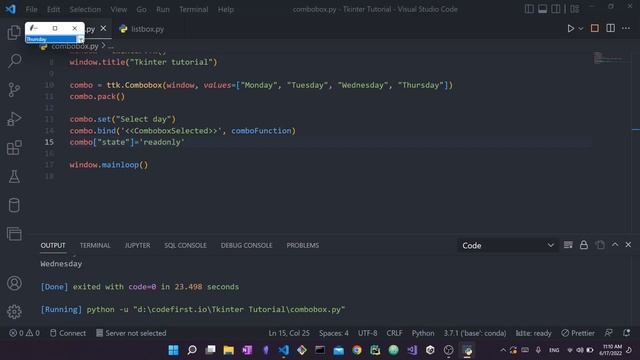The height and width of the screenshot is (360, 640).
Task: Toggle the bottom panel visibility
Action: click(542, 9)
